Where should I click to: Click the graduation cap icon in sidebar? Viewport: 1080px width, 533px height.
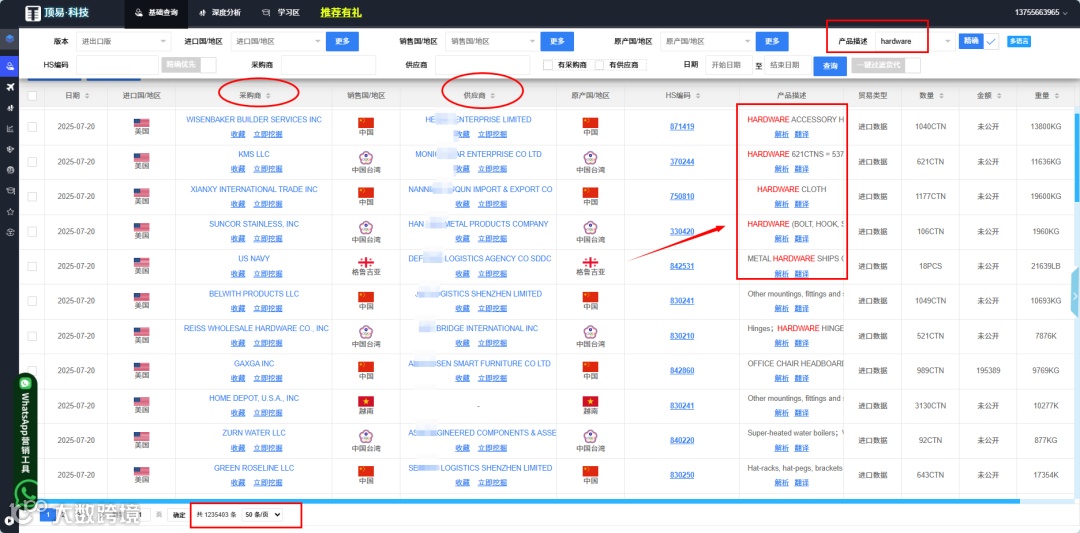tap(10, 190)
